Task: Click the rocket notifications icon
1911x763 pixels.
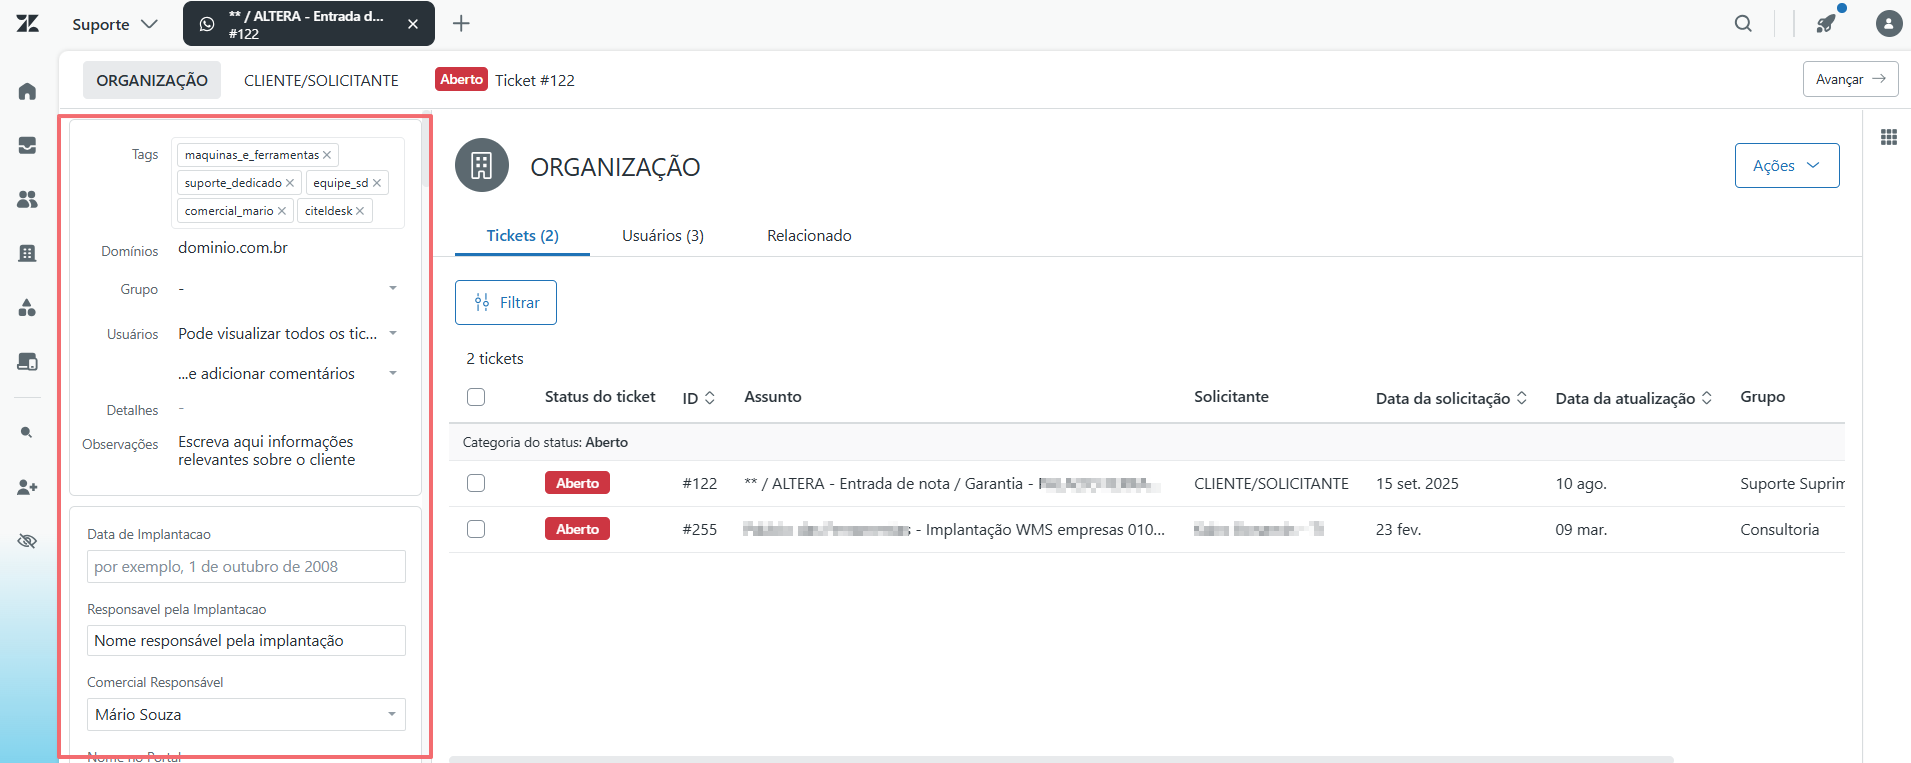Action: (x=1827, y=23)
